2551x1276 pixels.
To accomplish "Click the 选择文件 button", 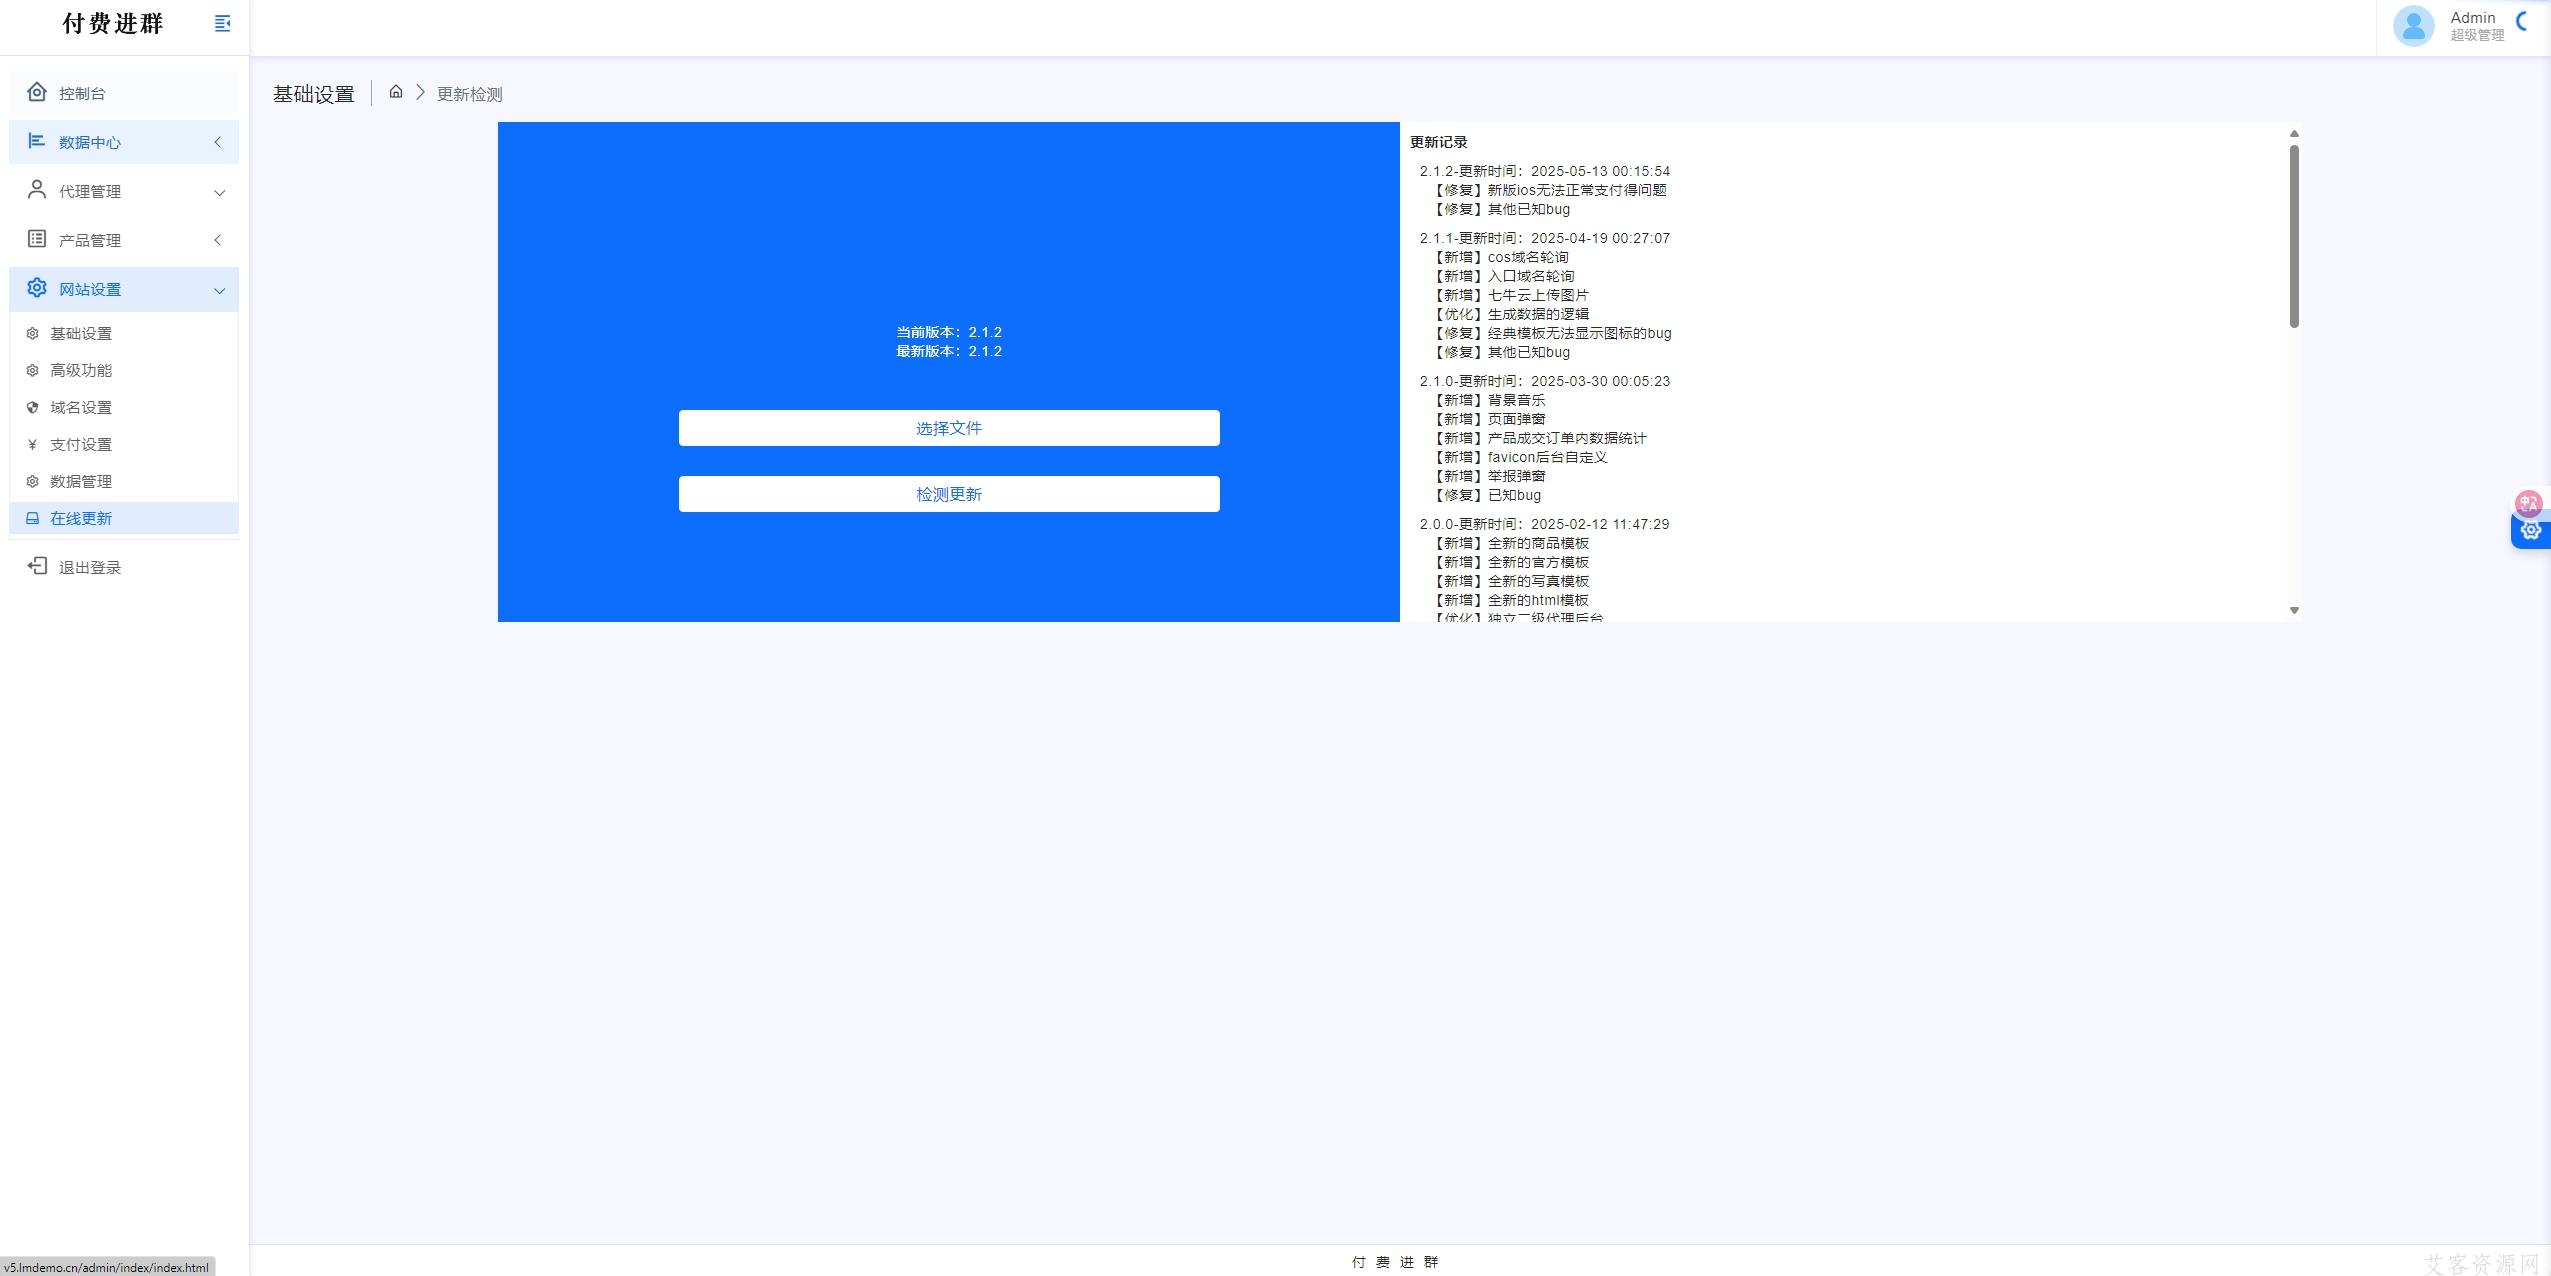I will coord(948,428).
